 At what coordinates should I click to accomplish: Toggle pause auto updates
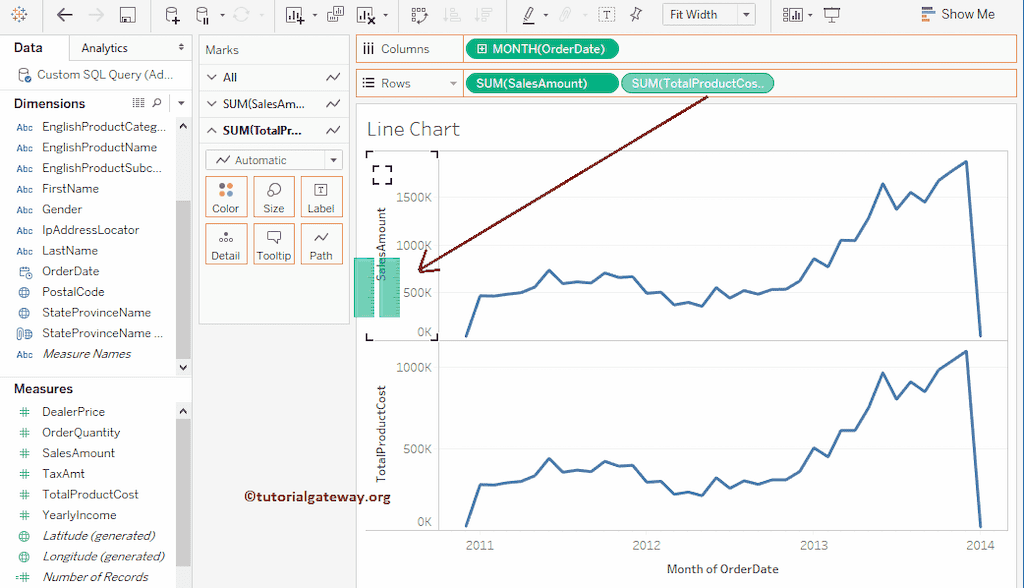tap(203, 15)
